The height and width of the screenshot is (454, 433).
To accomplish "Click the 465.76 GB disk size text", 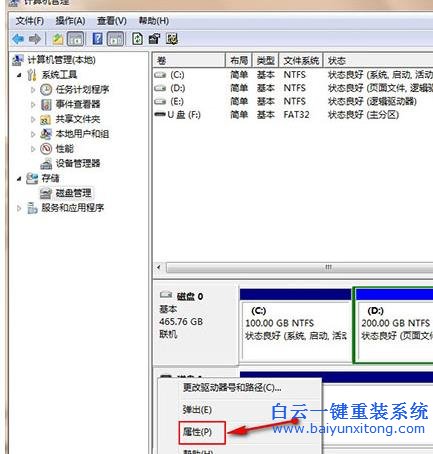I will point(181,322).
